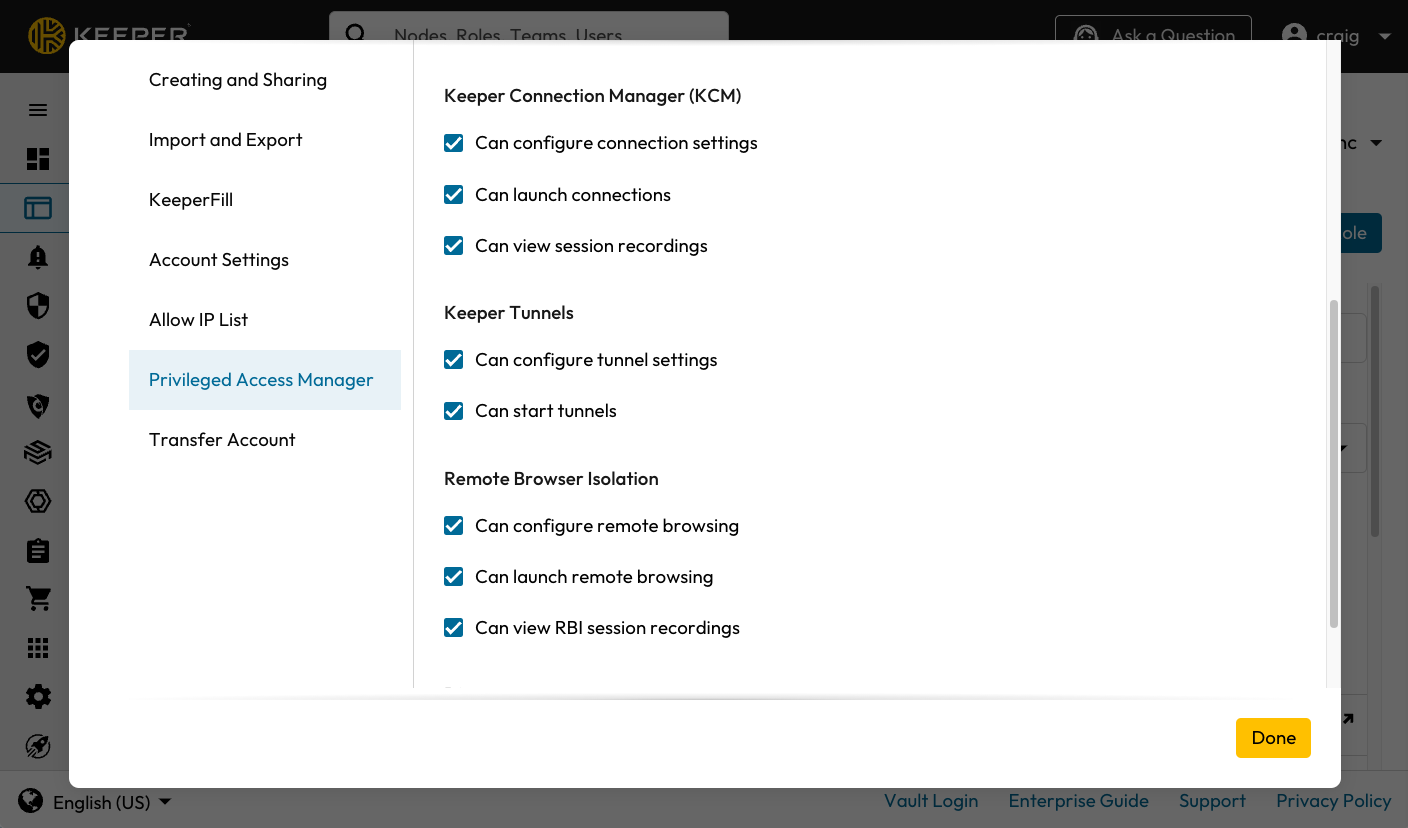
Task: Switch to the Transfer Account section
Action: [222, 440]
